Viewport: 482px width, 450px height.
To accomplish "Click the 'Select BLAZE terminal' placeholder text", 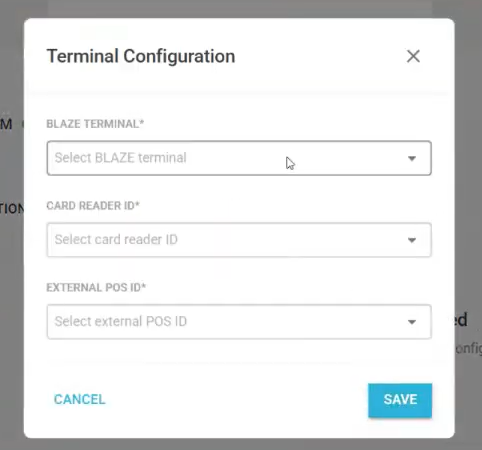I will [120, 158].
